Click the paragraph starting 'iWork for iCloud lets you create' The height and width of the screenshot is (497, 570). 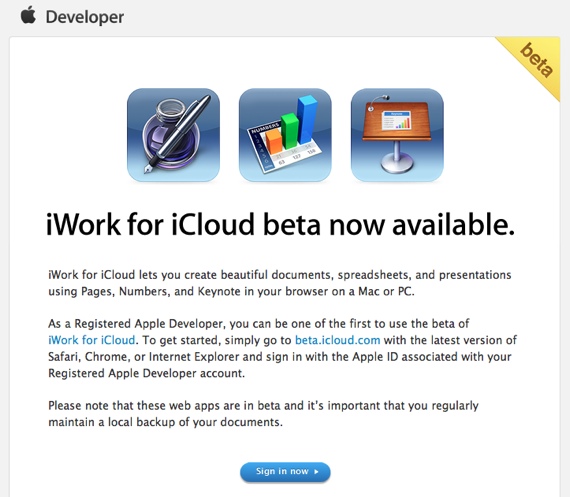[x=280, y=283]
